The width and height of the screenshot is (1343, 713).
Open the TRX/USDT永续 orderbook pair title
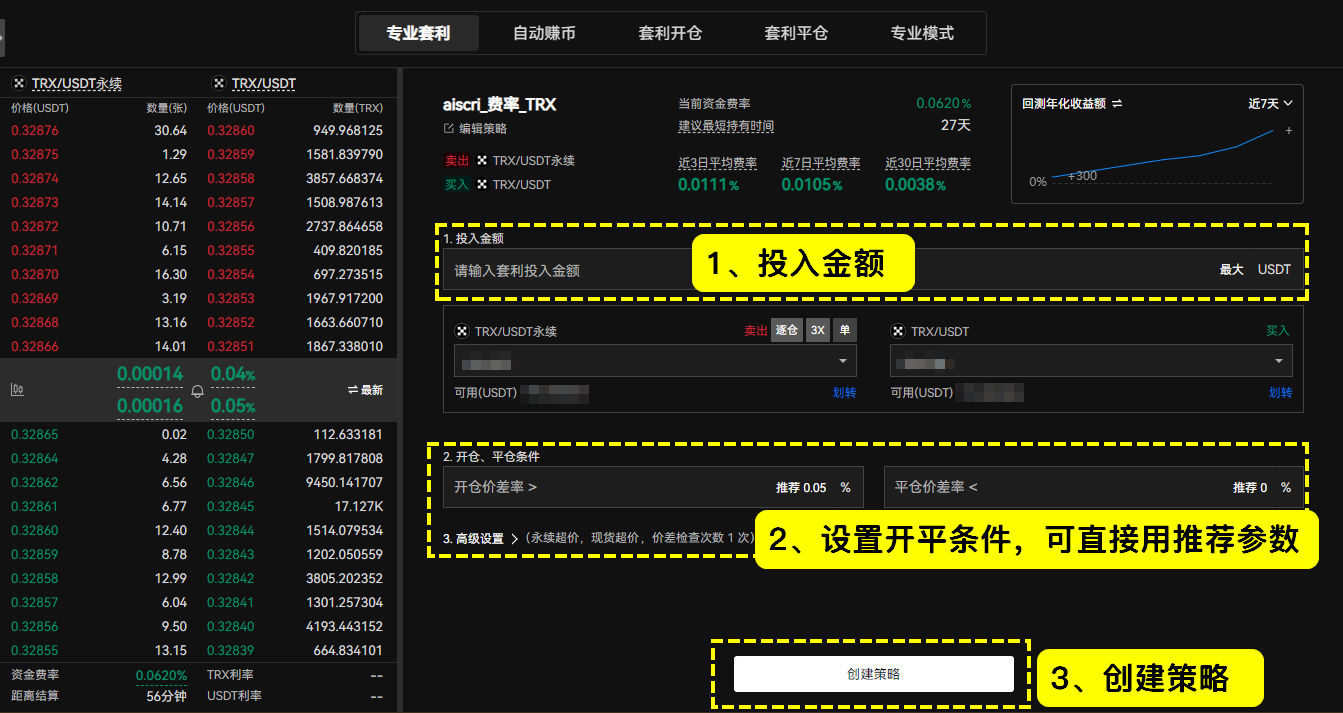click(76, 83)
